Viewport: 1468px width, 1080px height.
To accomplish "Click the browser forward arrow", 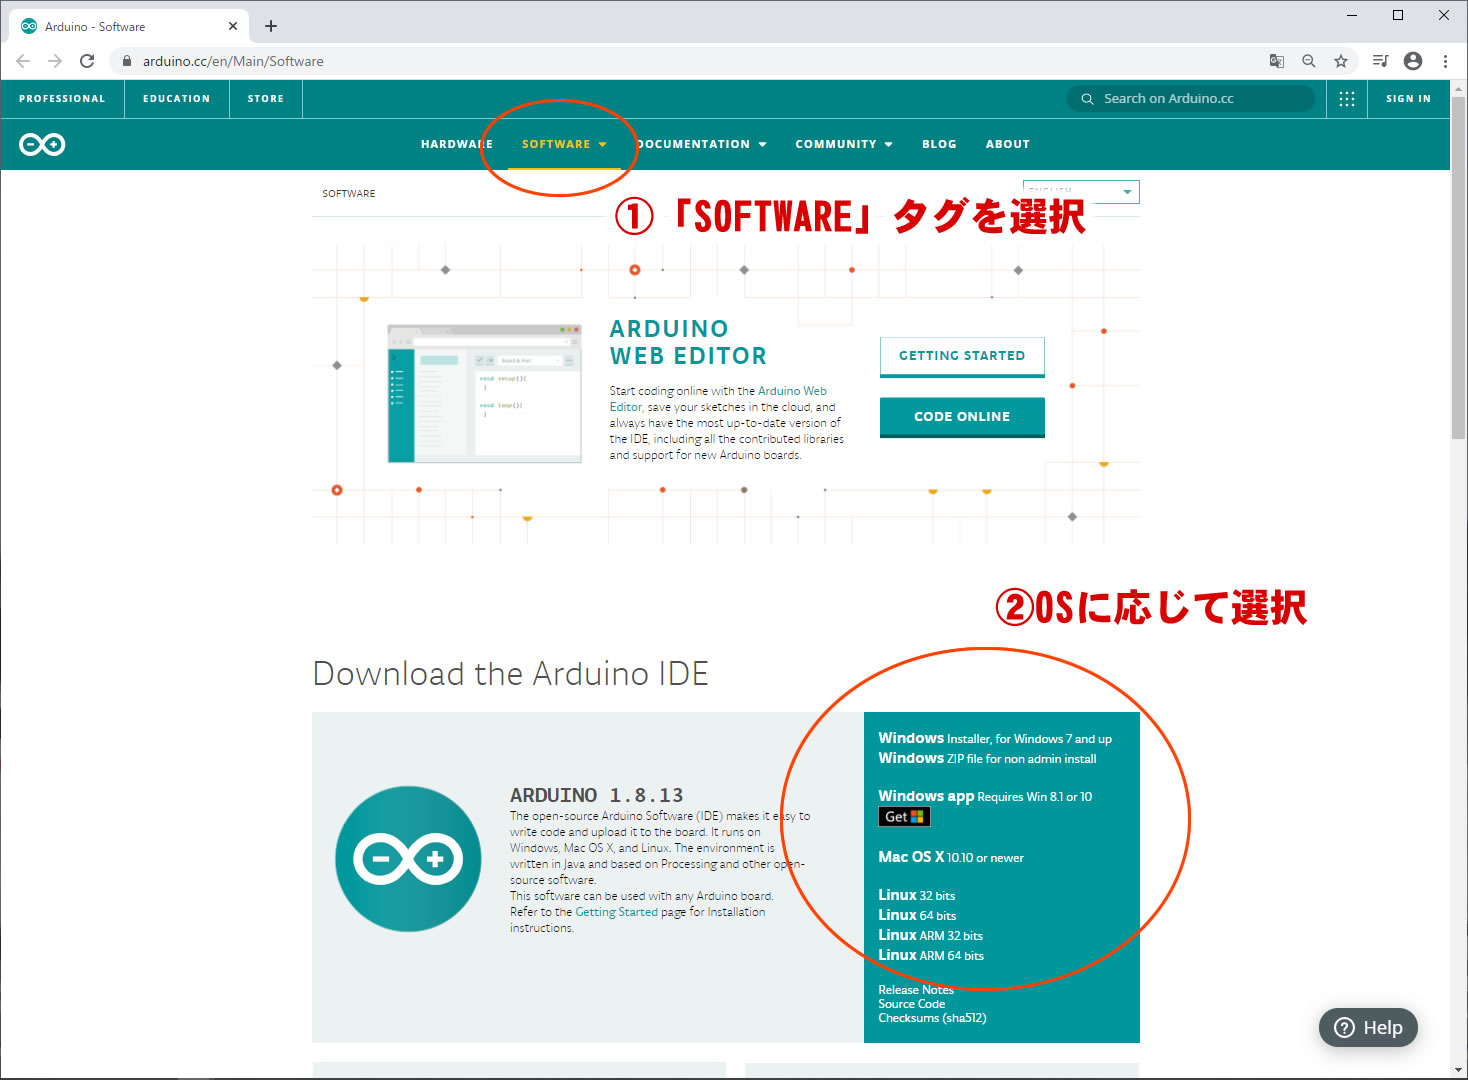I will pos(55,61).
